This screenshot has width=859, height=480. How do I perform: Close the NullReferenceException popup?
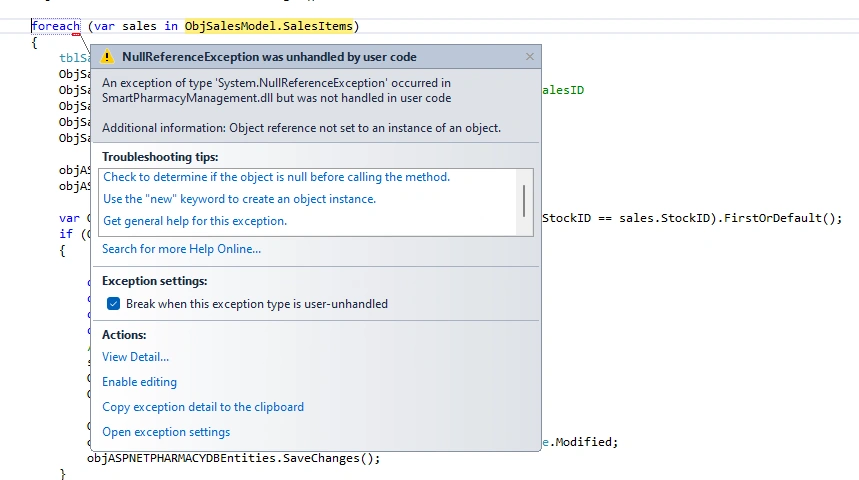pyautogui.click(x=529, y=56)
